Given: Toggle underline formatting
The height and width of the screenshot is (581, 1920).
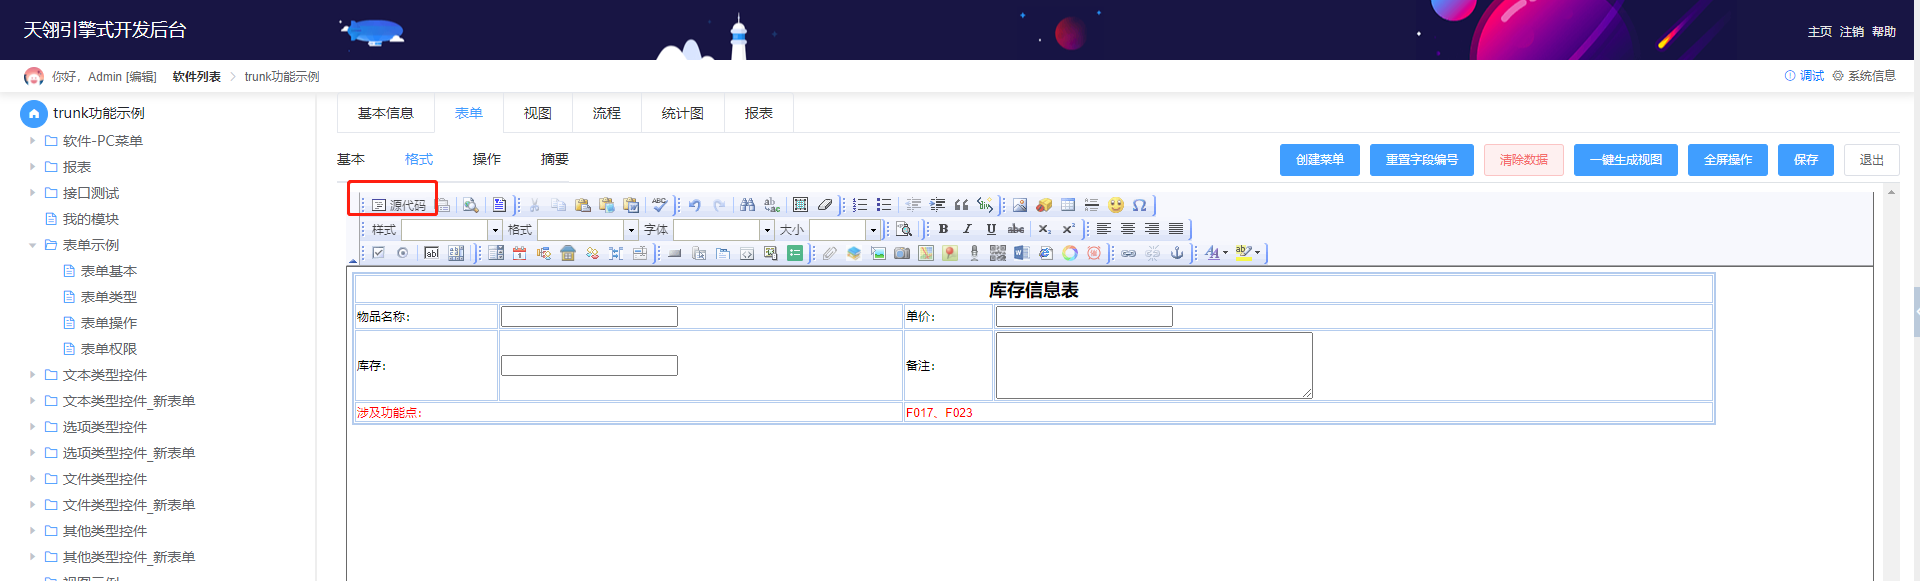Looking at the screenshot, I should (x=991, y=229).
